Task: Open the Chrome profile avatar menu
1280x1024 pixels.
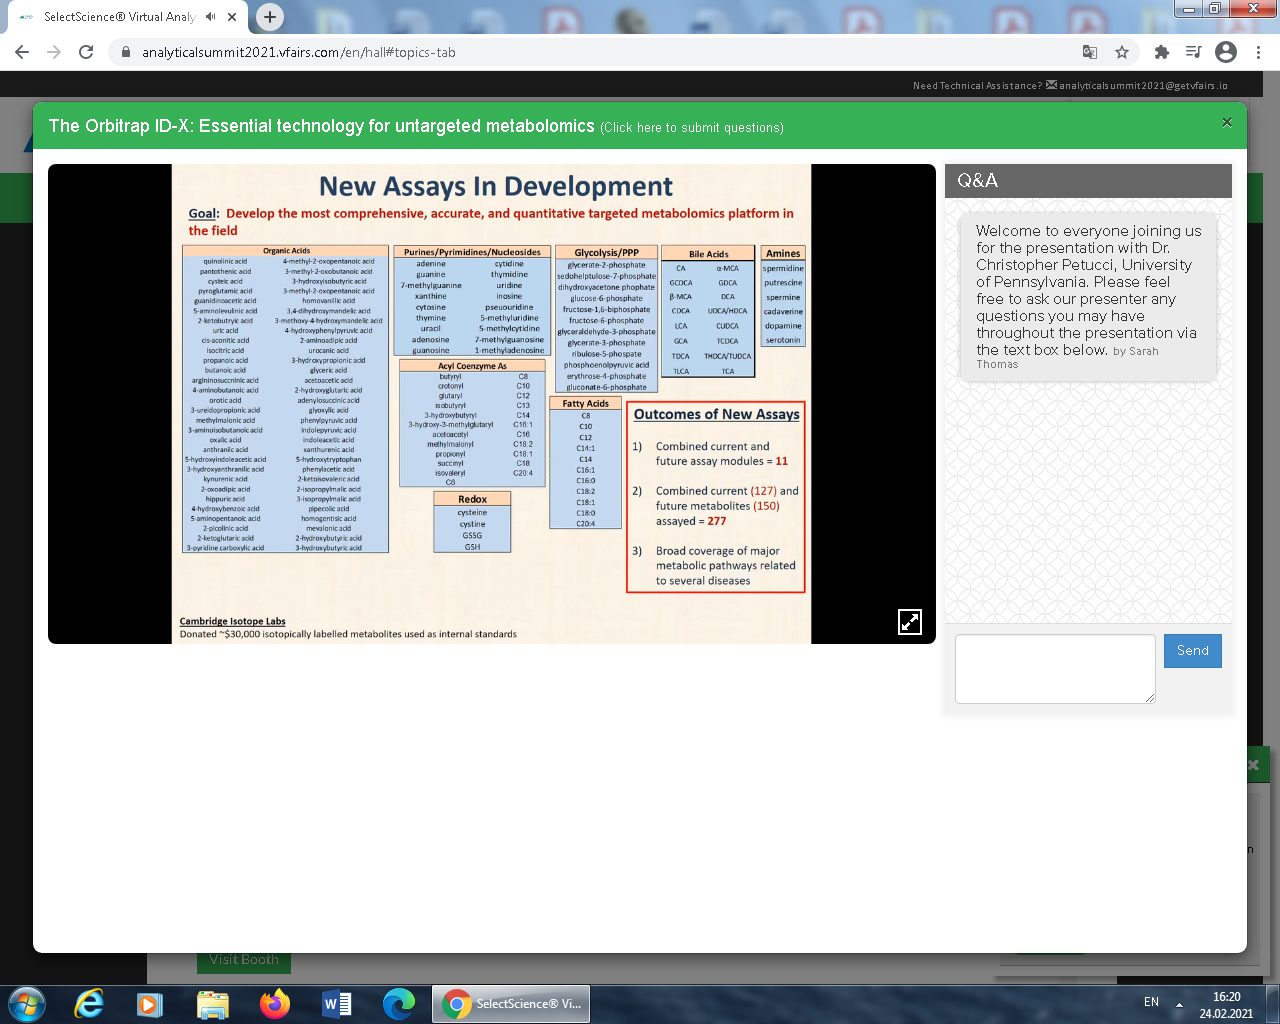Action: [1226, 52]
